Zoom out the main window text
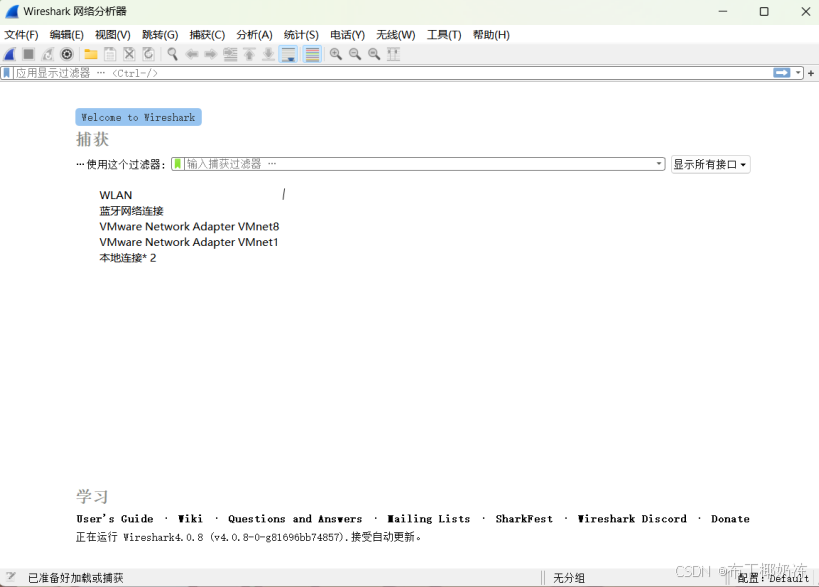The width and height of the screenshot is (819, 587). (x=355, y=54)
